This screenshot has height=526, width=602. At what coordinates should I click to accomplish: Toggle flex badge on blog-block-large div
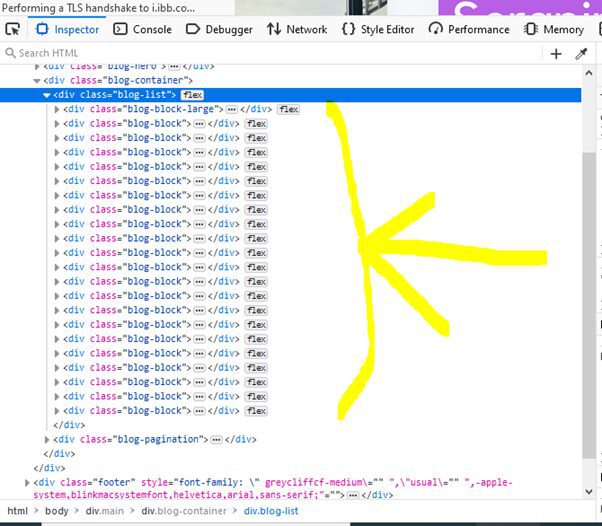click(x=288, y=109)
